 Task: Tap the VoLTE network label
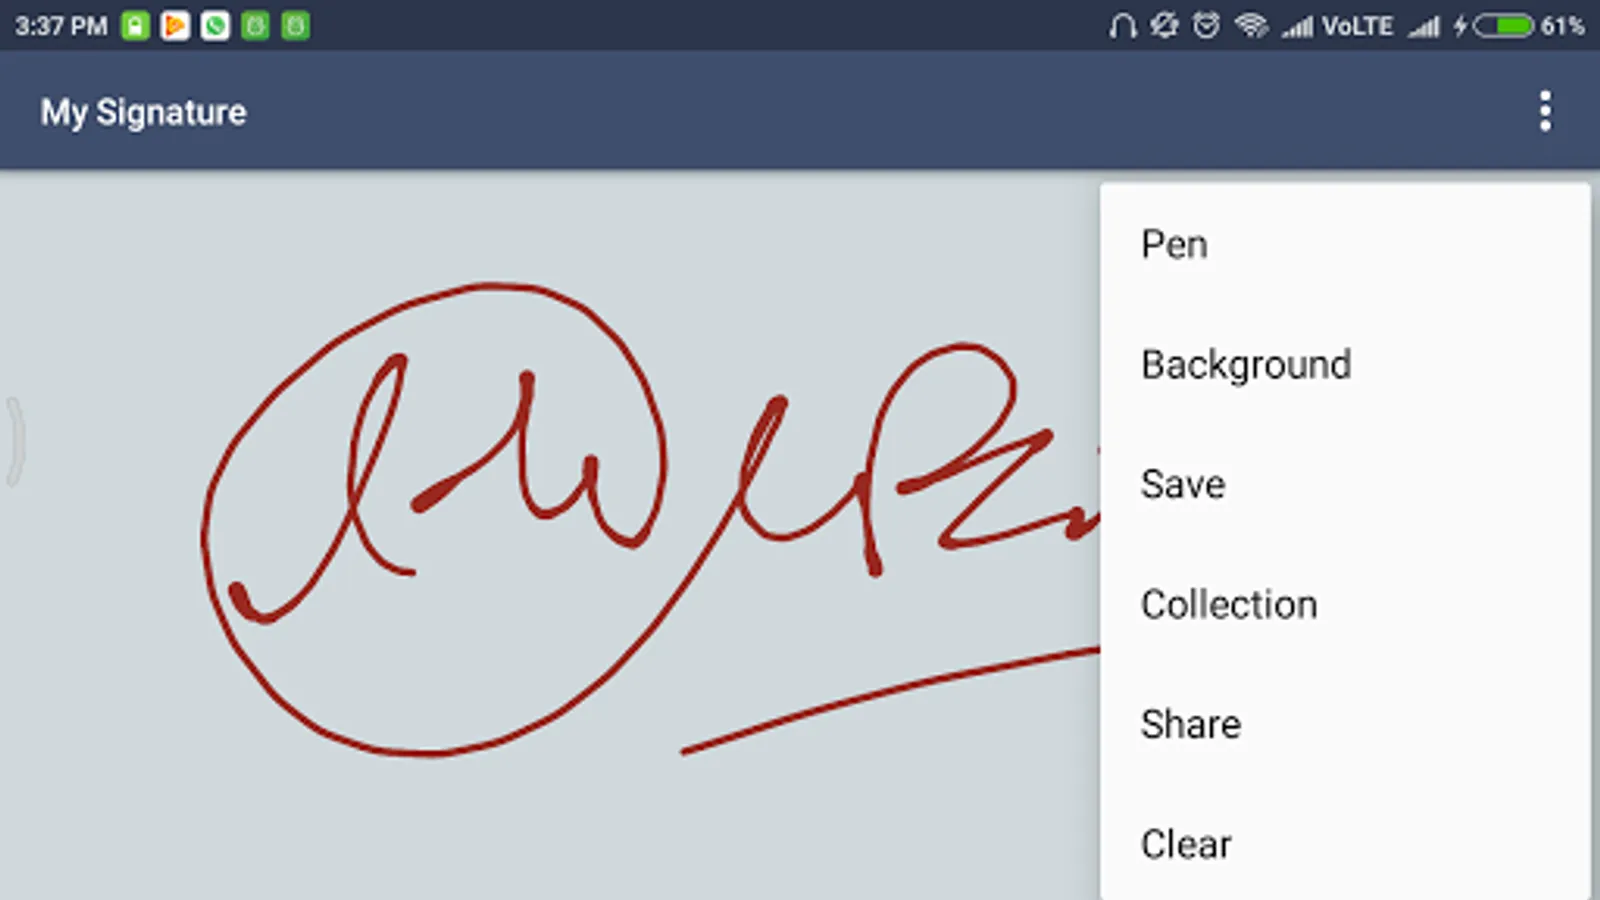[1357, 26]
